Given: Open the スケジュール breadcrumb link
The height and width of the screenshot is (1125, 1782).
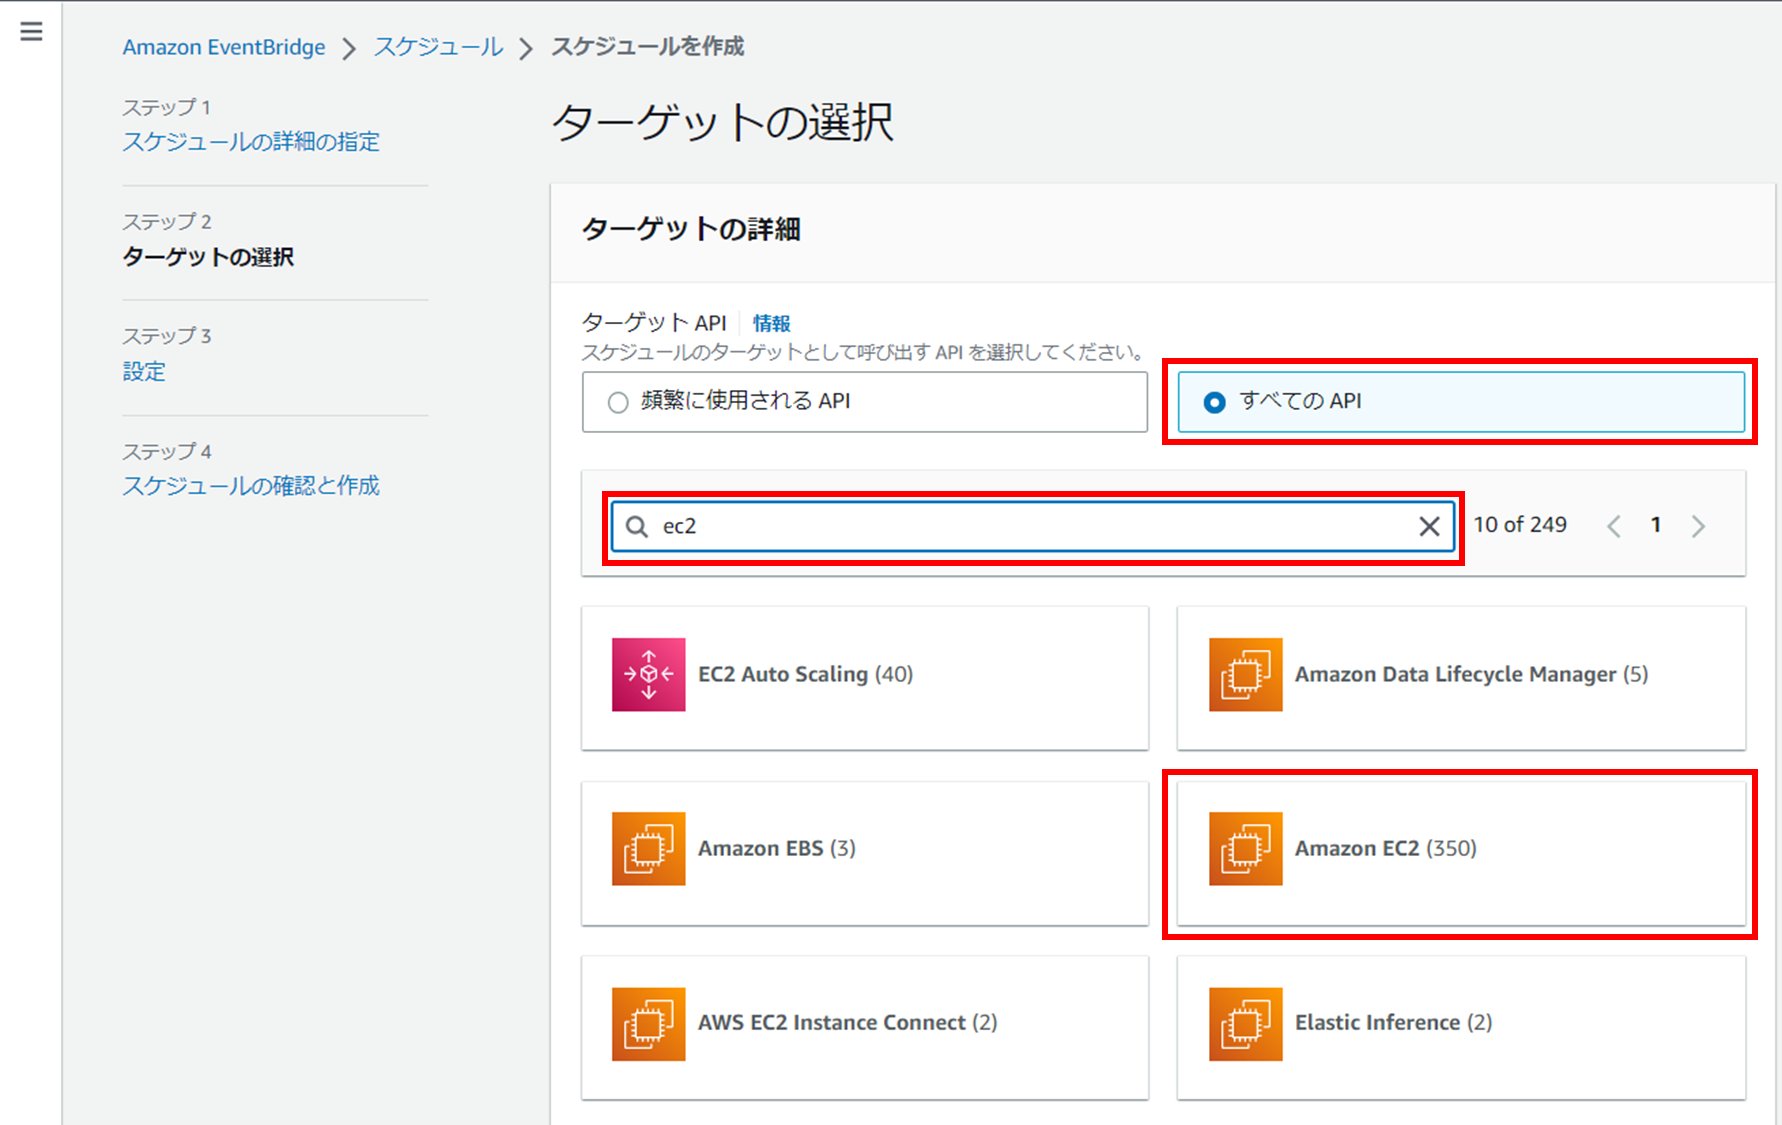Looking at the screenshot, I should click(437, 46).
